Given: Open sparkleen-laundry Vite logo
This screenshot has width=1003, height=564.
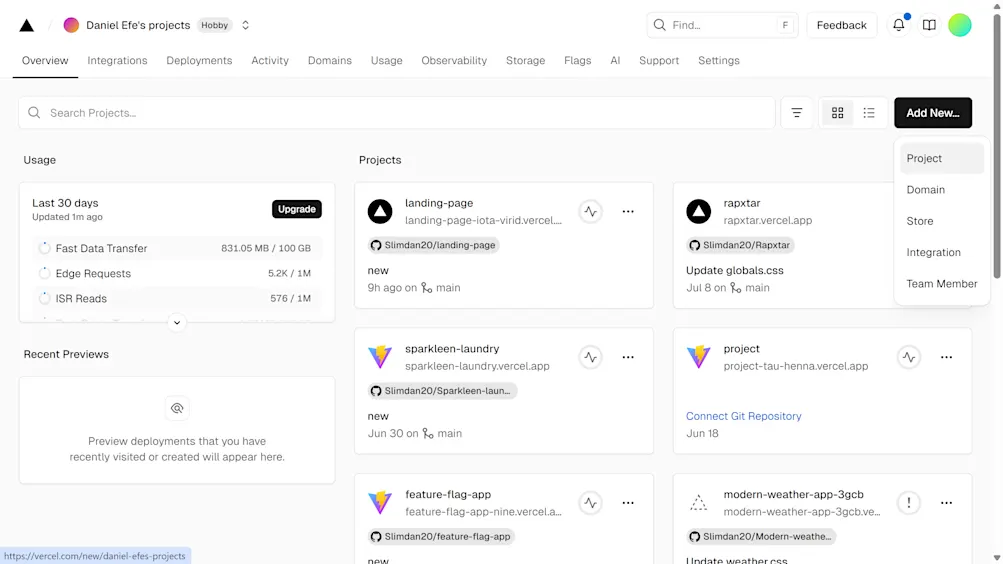Looking at the screenshot, I should pos(380,357).
